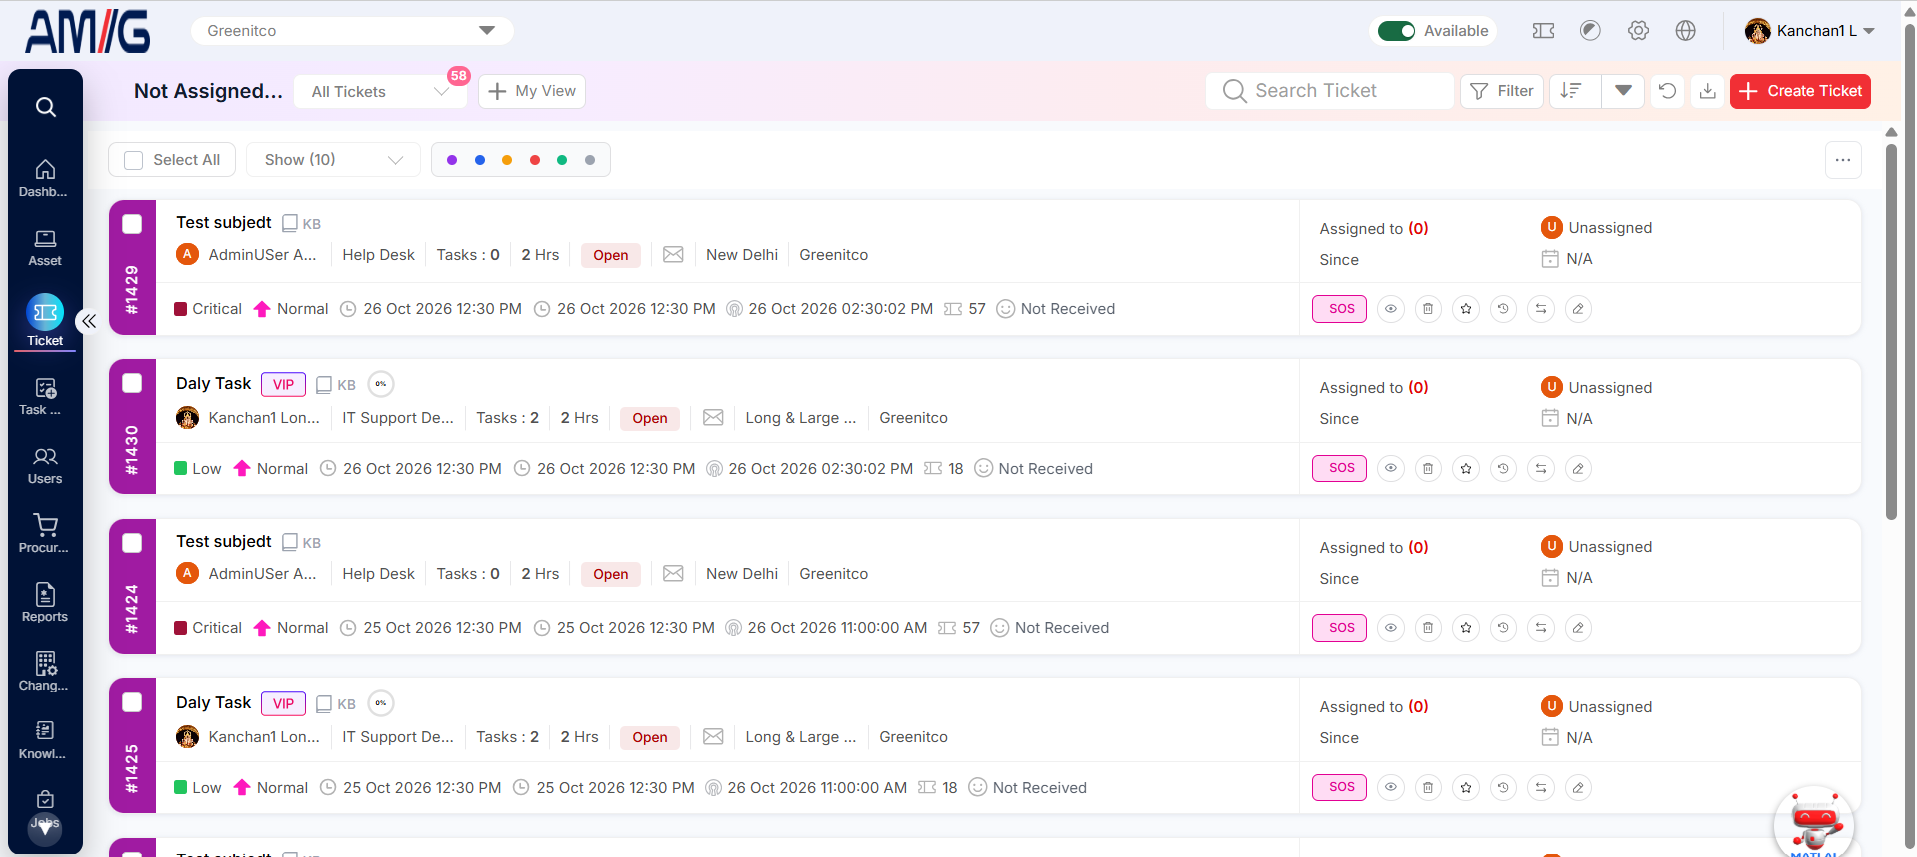1917x857 pixels.
Task: Select ticket #1429 checkbox
Action: tap(132, 224)
